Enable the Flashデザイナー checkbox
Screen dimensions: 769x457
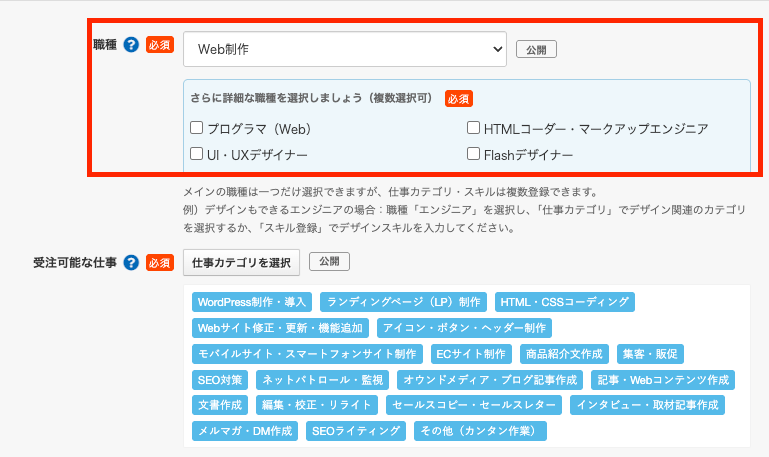pos(474,154)
